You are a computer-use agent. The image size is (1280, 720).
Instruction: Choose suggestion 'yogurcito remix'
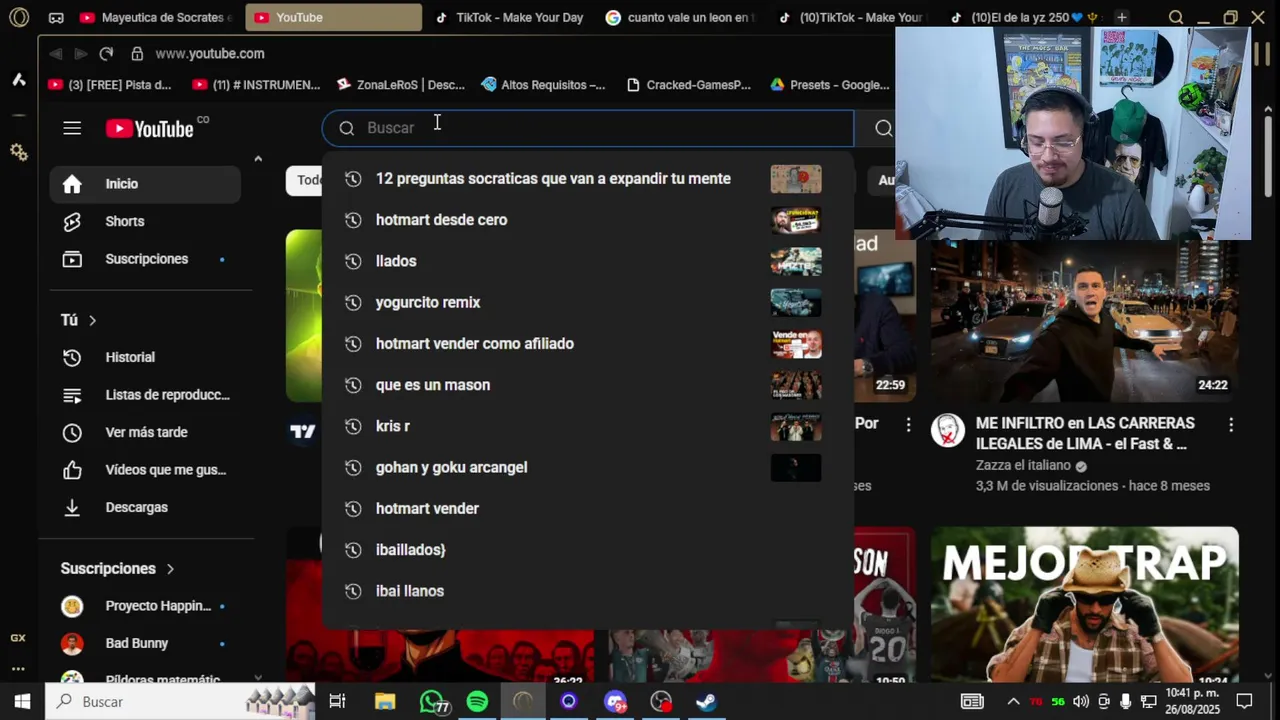click(x=588, y=302)
